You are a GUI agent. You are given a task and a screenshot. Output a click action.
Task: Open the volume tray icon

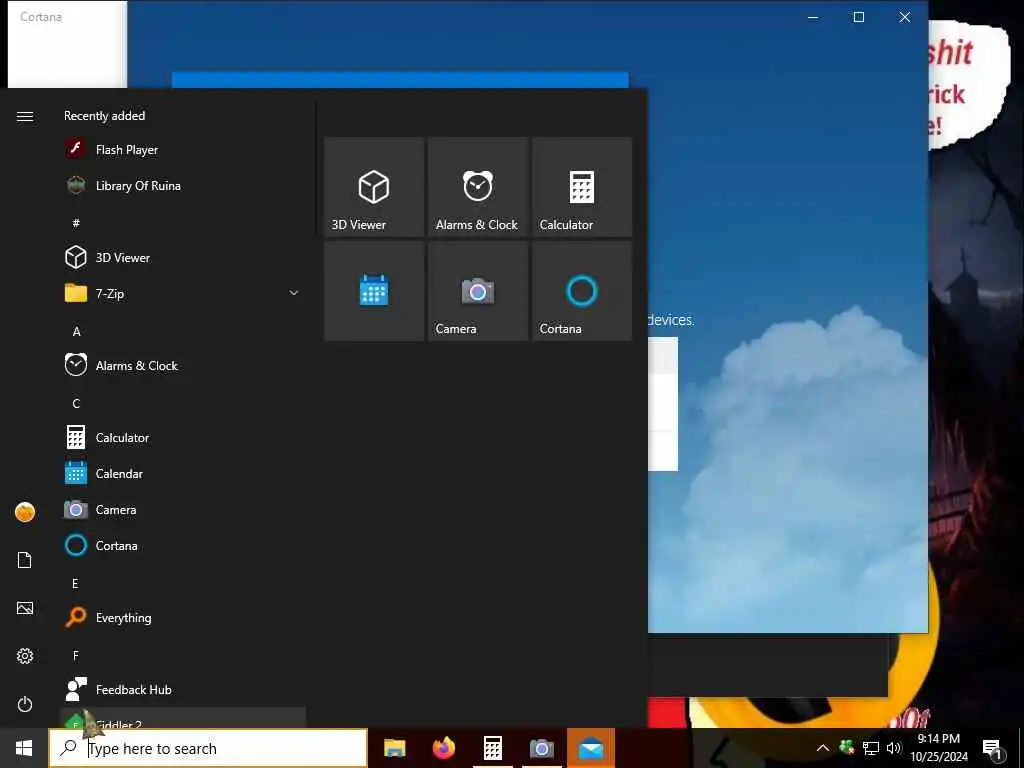coord(894,748)
